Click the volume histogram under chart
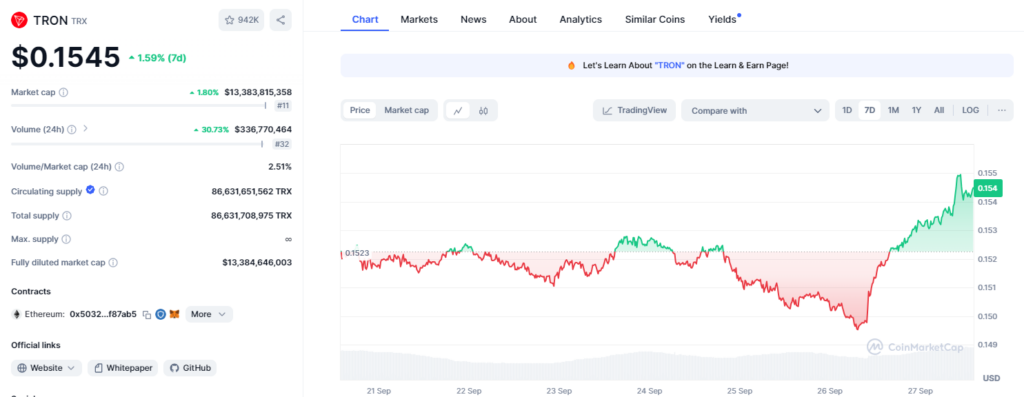1024x397 pixels. [x=657, y=364]
